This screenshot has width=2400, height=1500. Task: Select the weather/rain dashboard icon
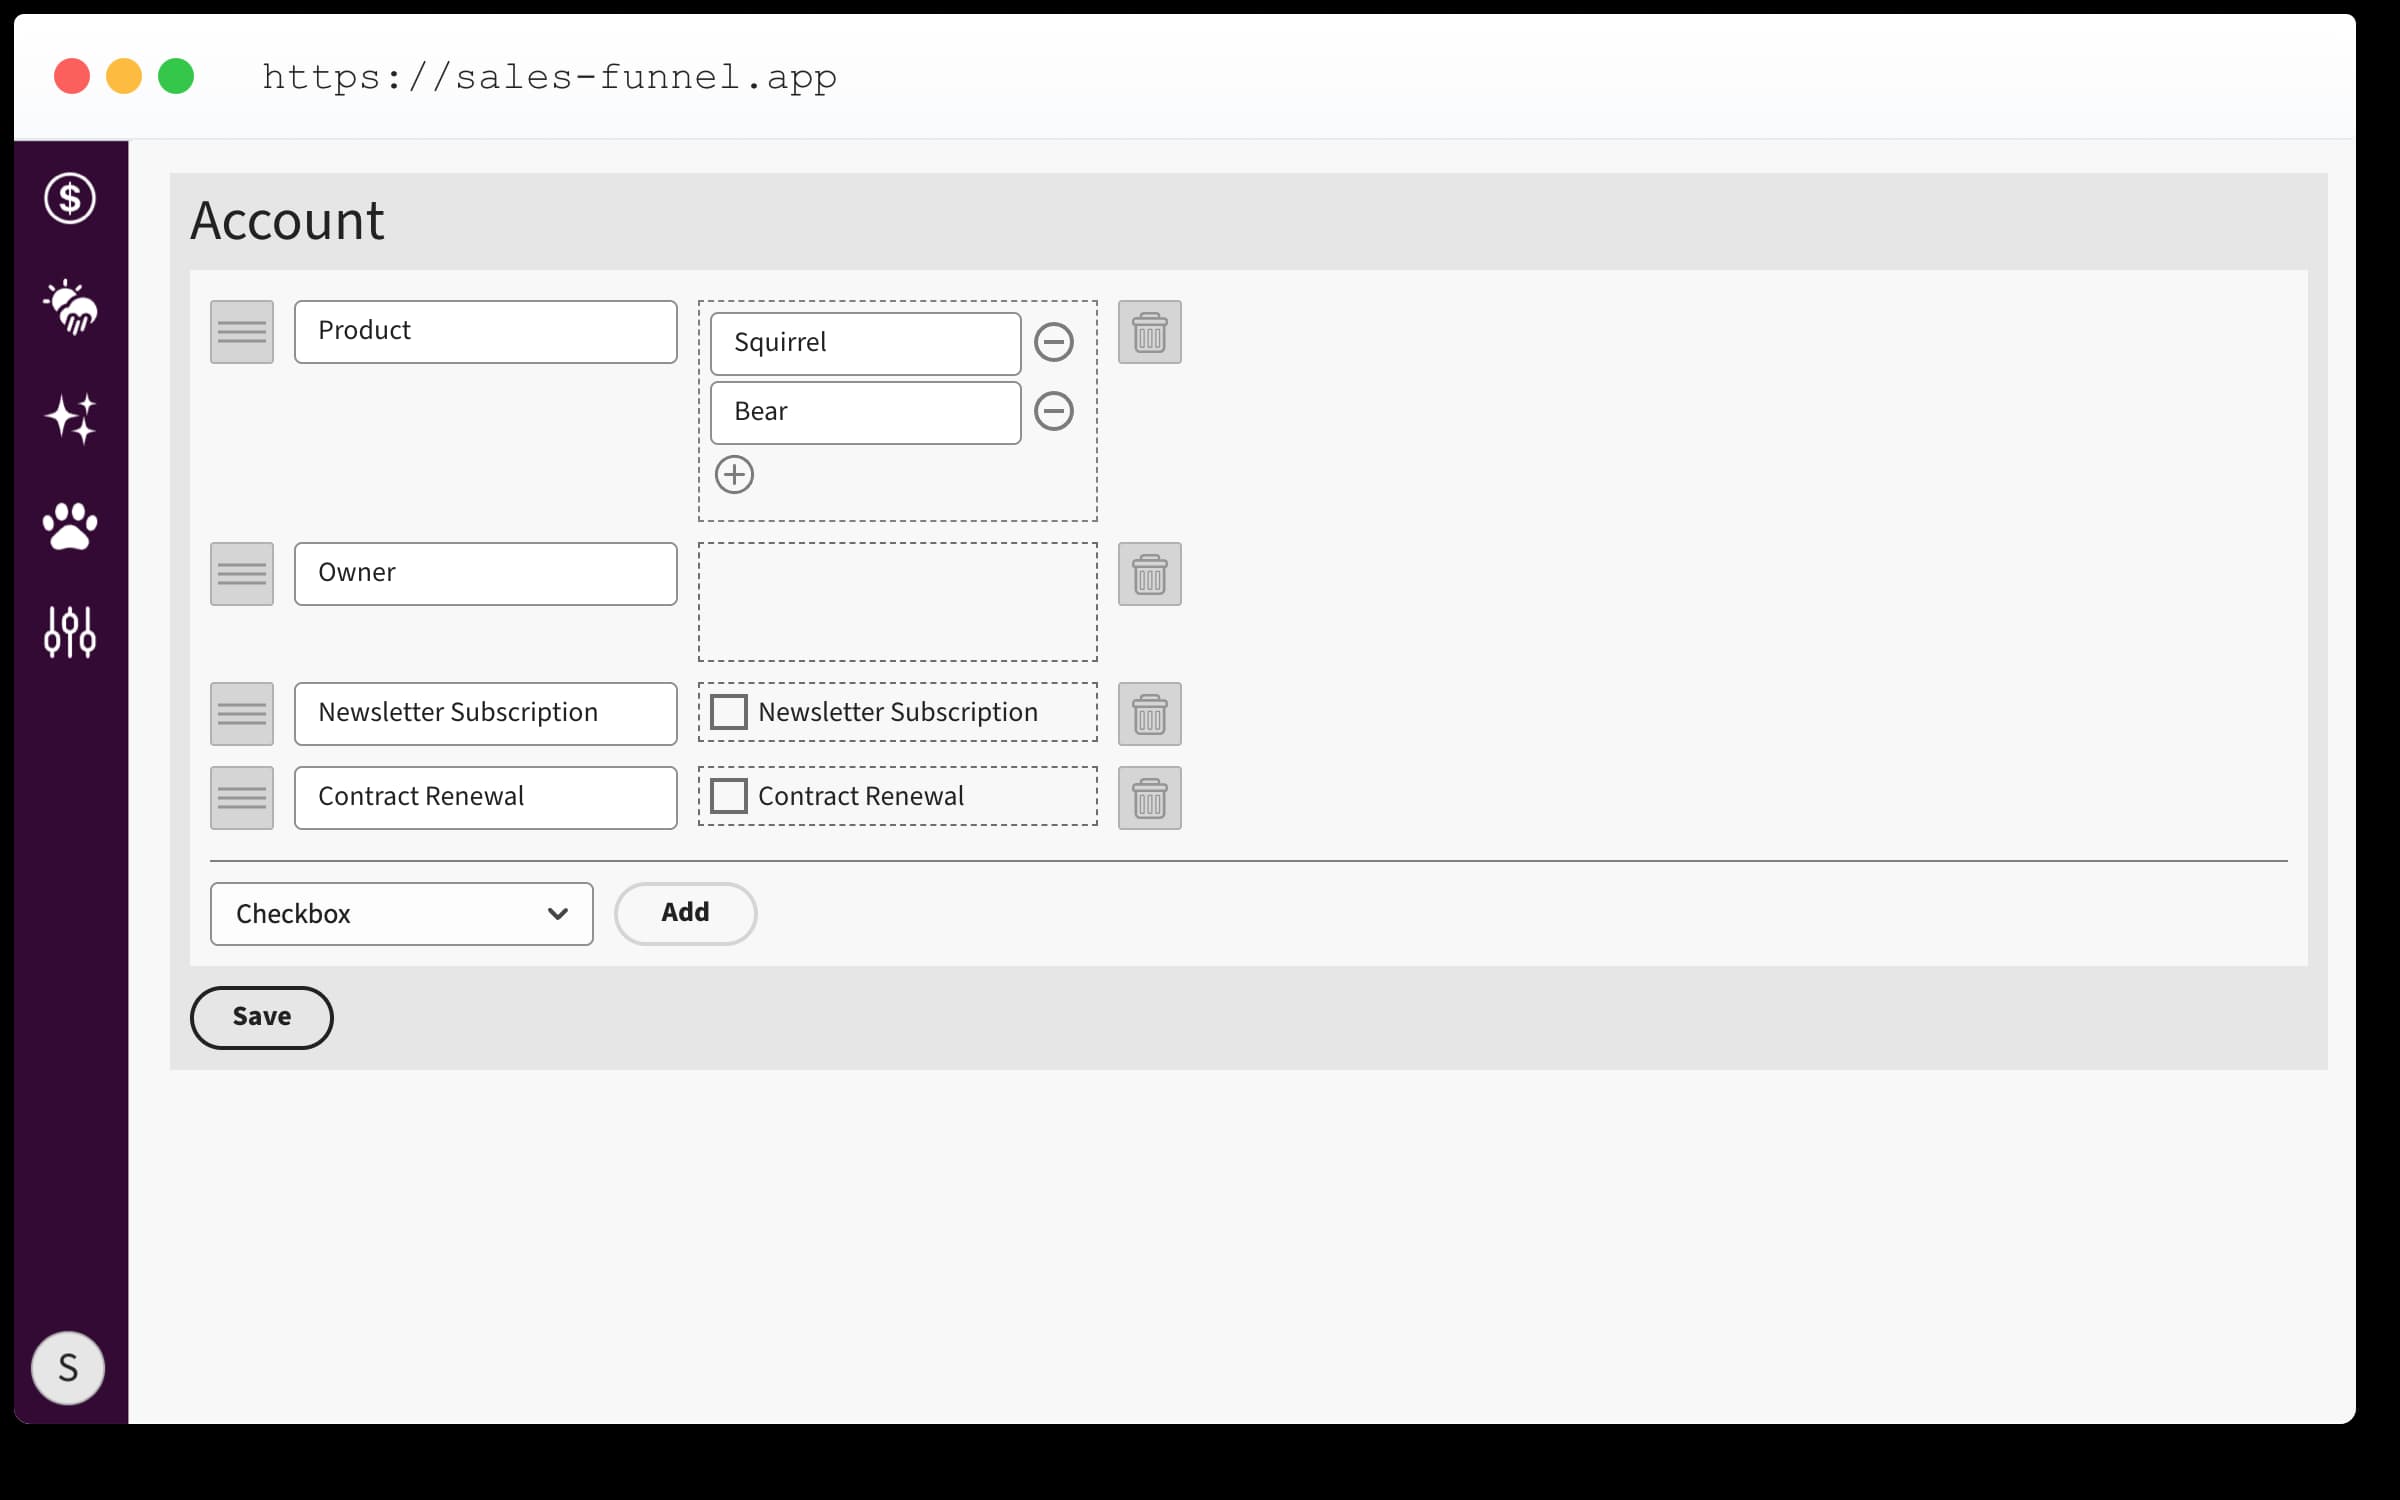click(x=71, y=309)
